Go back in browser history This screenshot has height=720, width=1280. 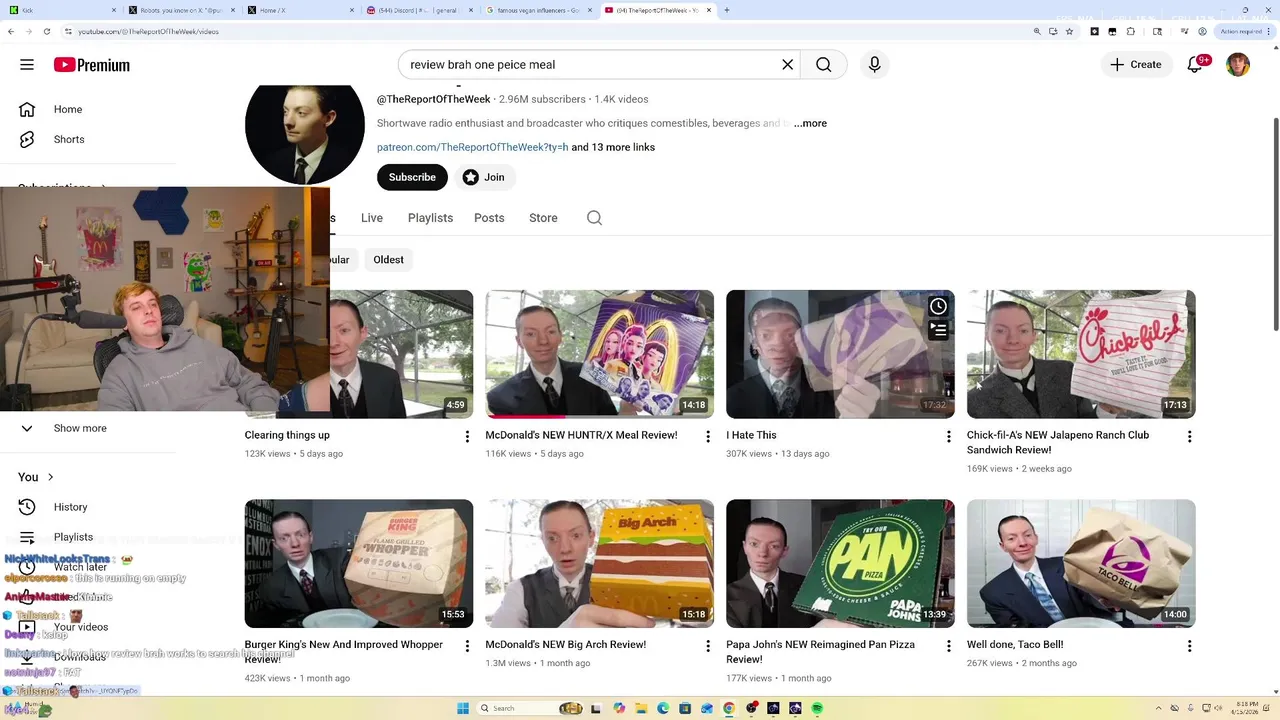click(x=11, y=31)
